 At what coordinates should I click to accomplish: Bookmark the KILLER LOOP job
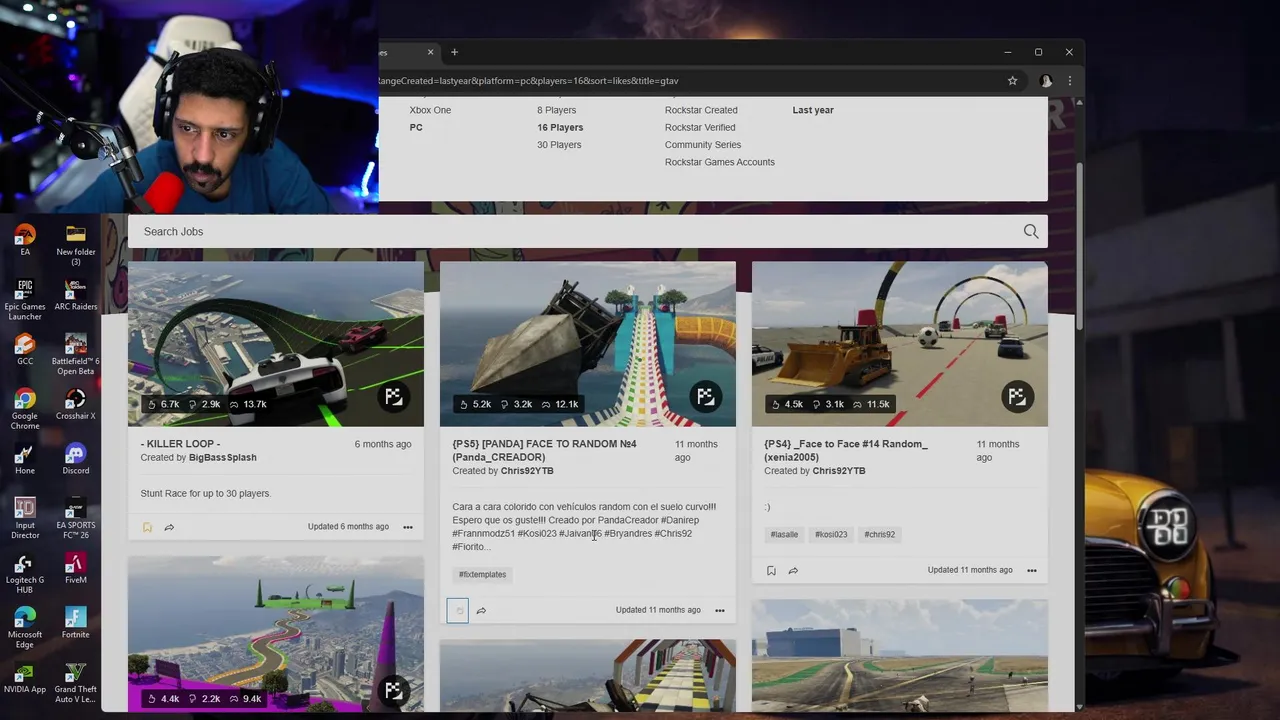point(147,527)
